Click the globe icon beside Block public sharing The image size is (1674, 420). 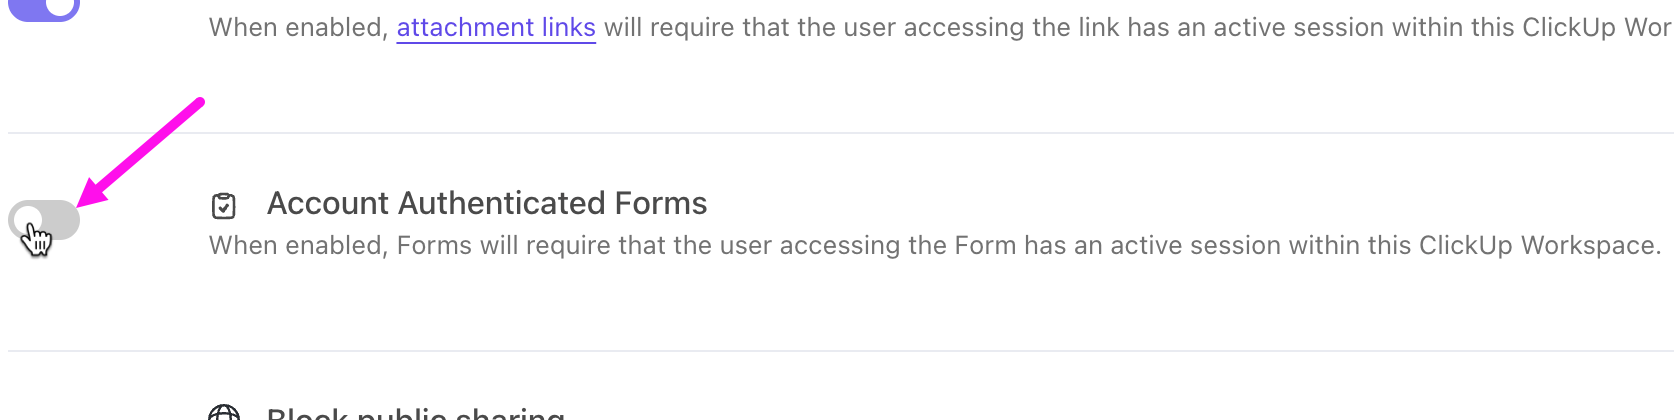(x=224, y=414)
